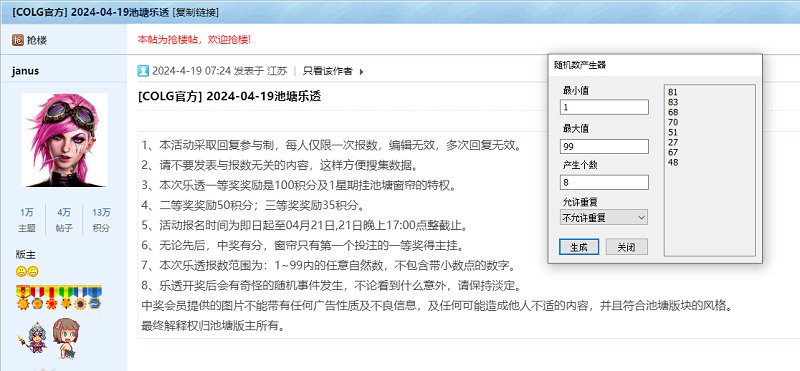Open the 允许重复 combo box

[x=604, y=217]
